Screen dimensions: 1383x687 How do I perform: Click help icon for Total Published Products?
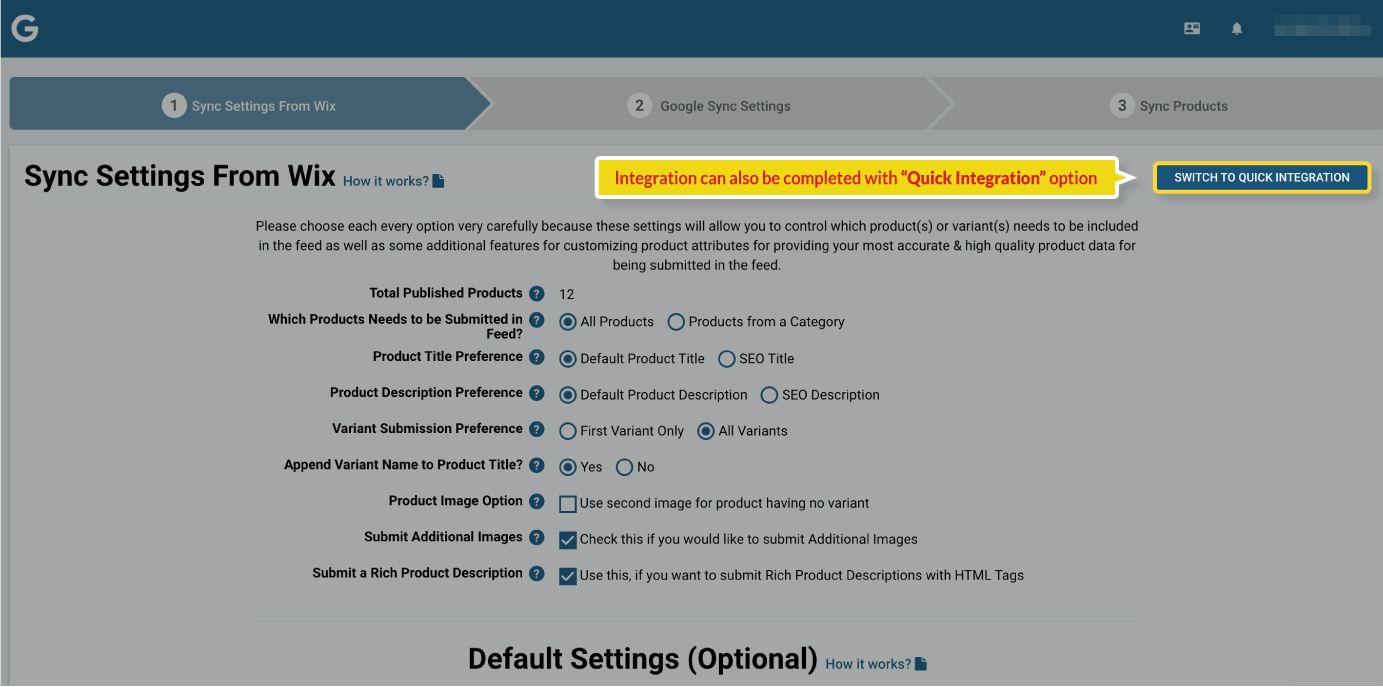(x=537, y=294)
